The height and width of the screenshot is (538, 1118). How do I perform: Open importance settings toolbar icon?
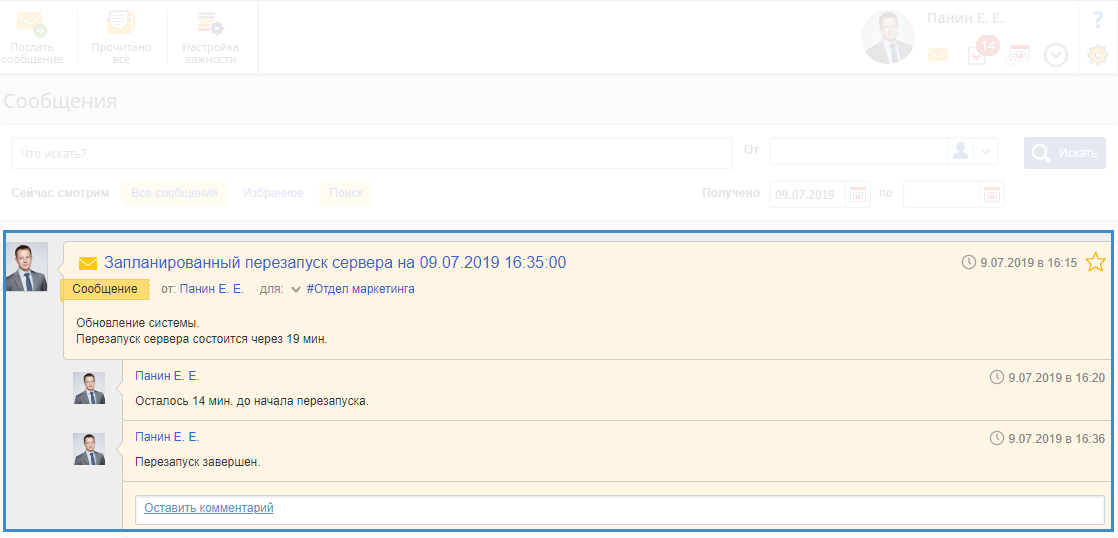210,24
